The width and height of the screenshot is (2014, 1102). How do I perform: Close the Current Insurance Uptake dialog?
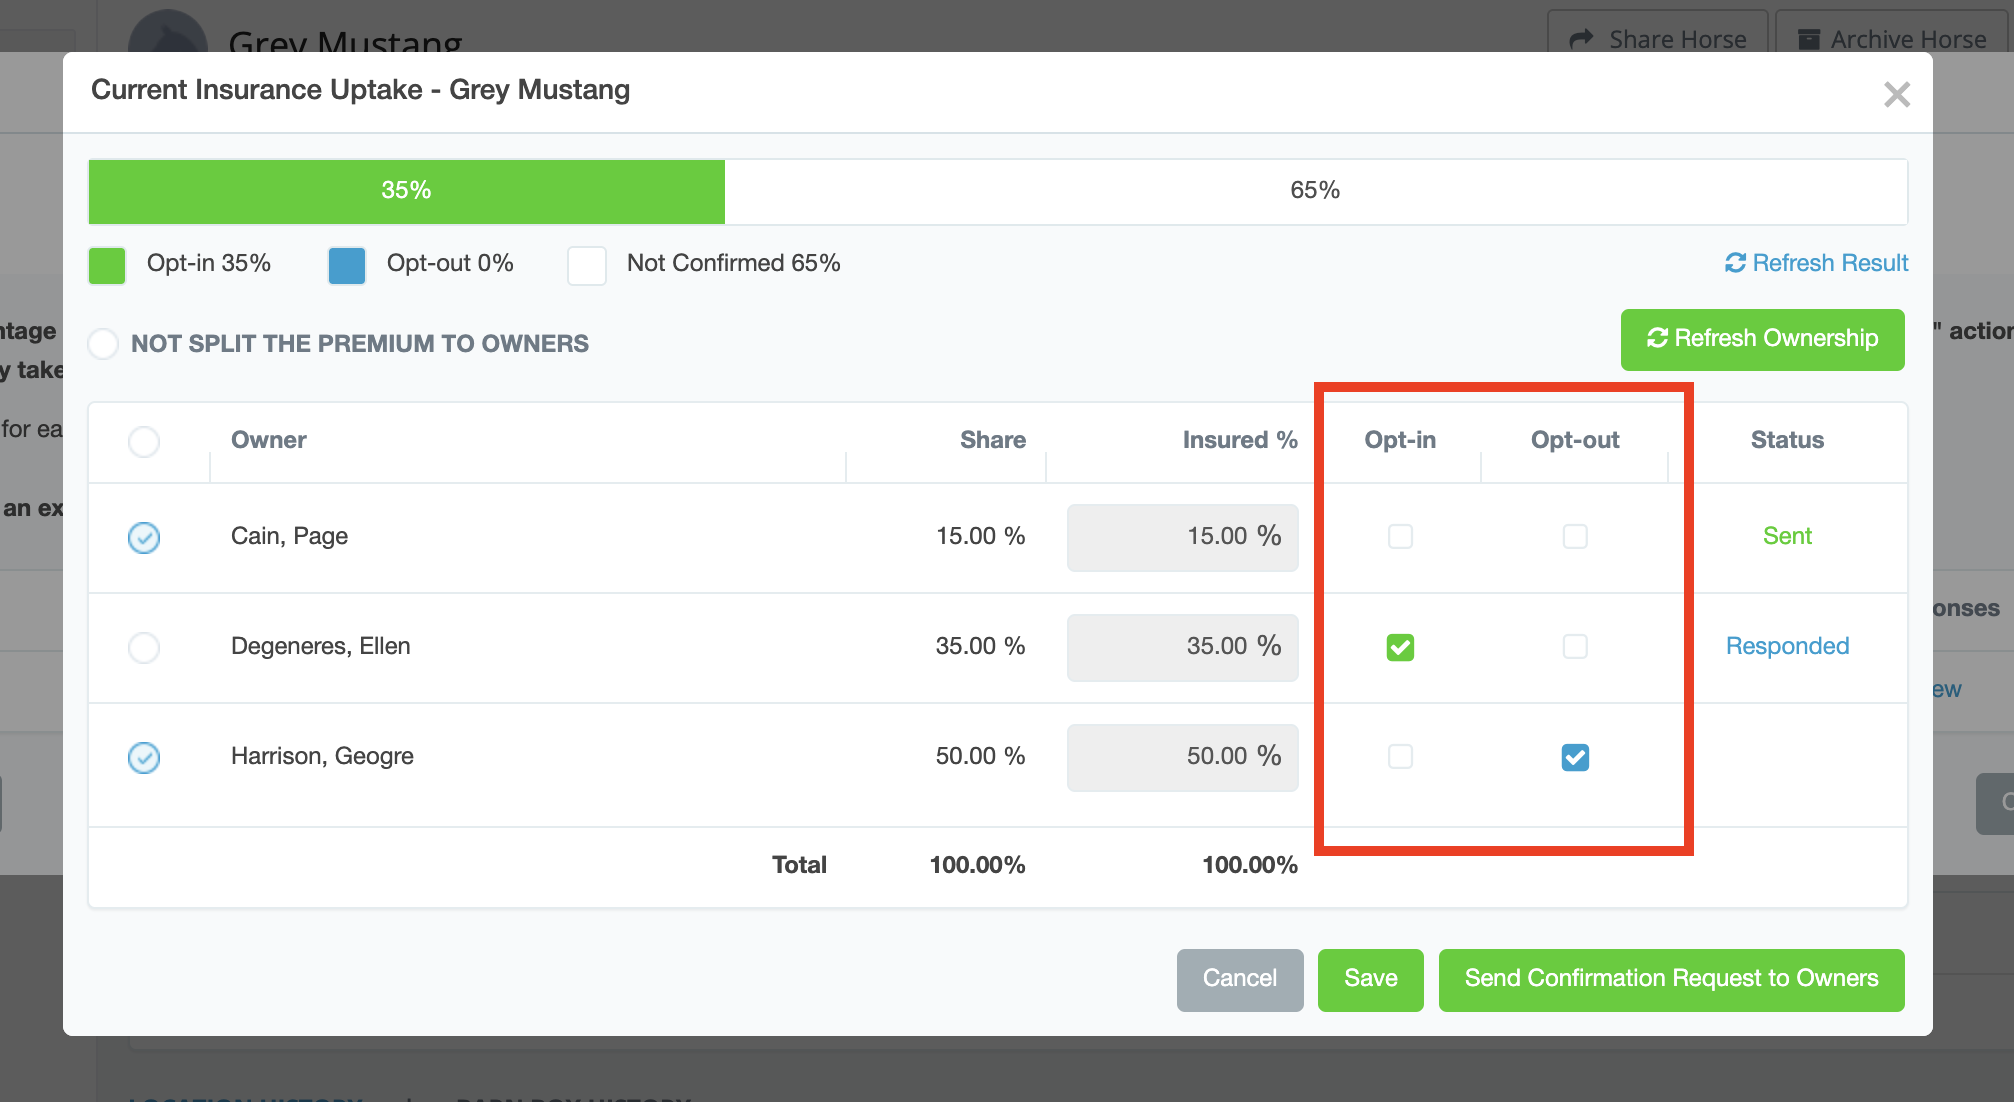coord(1896,95)
